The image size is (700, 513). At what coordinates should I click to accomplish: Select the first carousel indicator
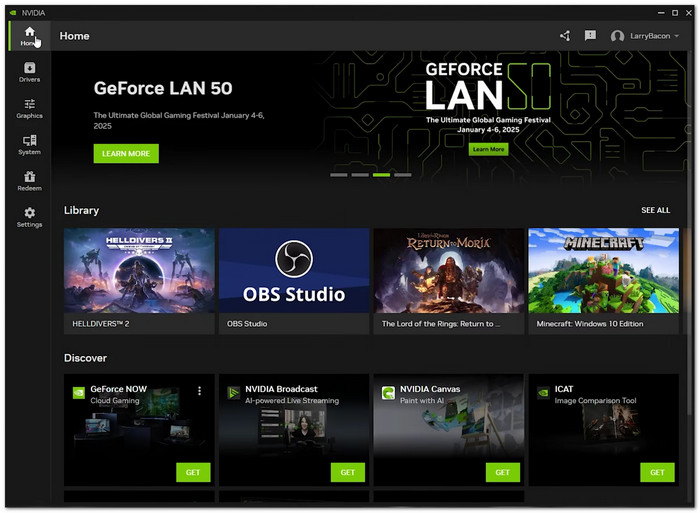tap(339, 175)
